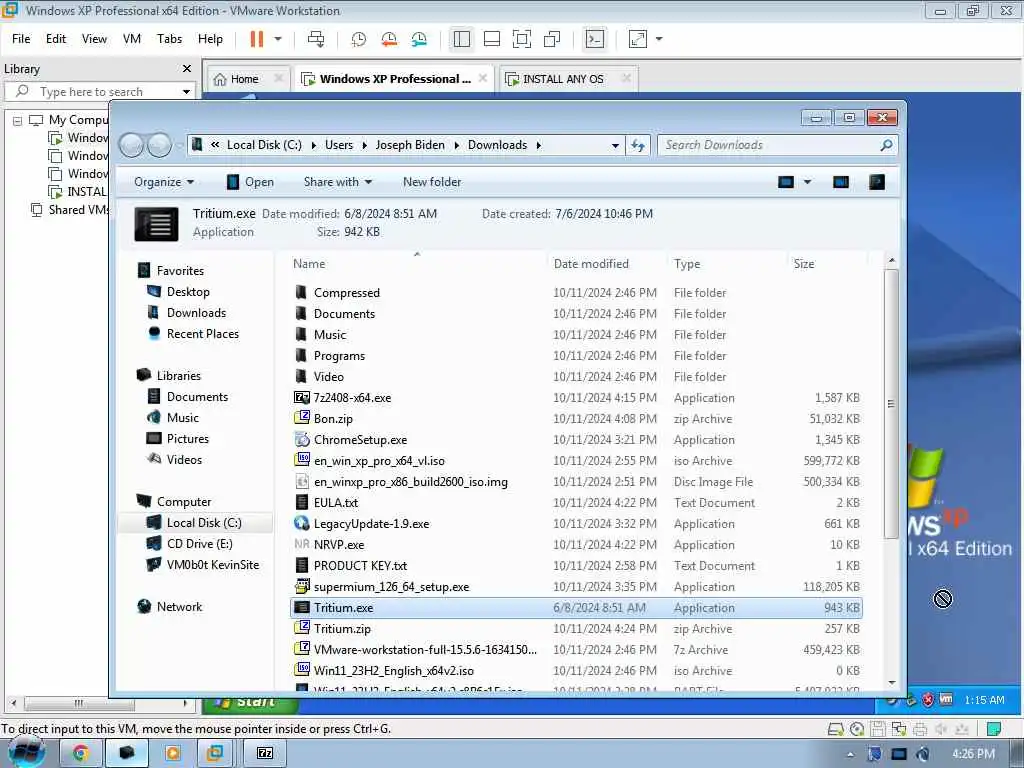Toggle the thumbnail bar view icon
Viewport: 1024px width, 768px height.
(x=492, y=39)
